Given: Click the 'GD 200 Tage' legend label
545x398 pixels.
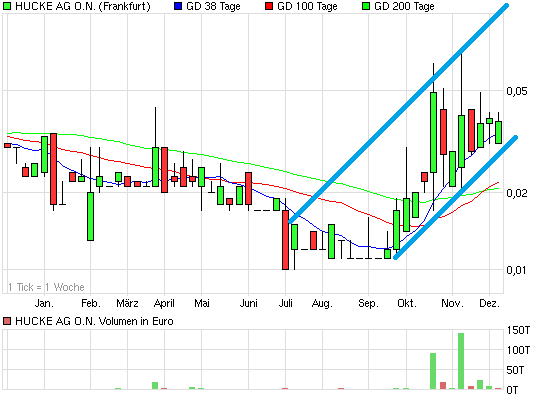Looking at the screenshot, I should coord(404,6).
